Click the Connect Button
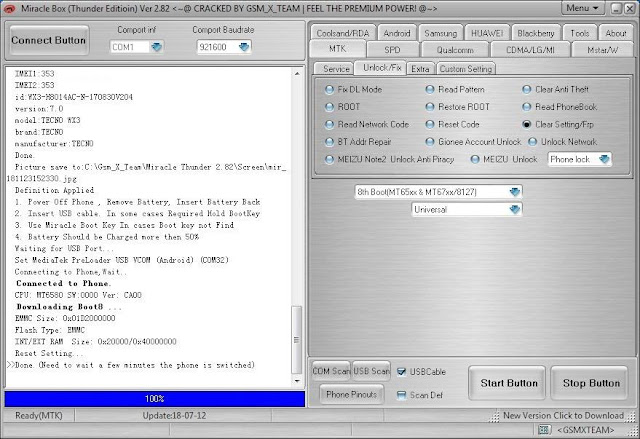Image resolution: width=640 pixels, height=439 pixels. point(49,40)
